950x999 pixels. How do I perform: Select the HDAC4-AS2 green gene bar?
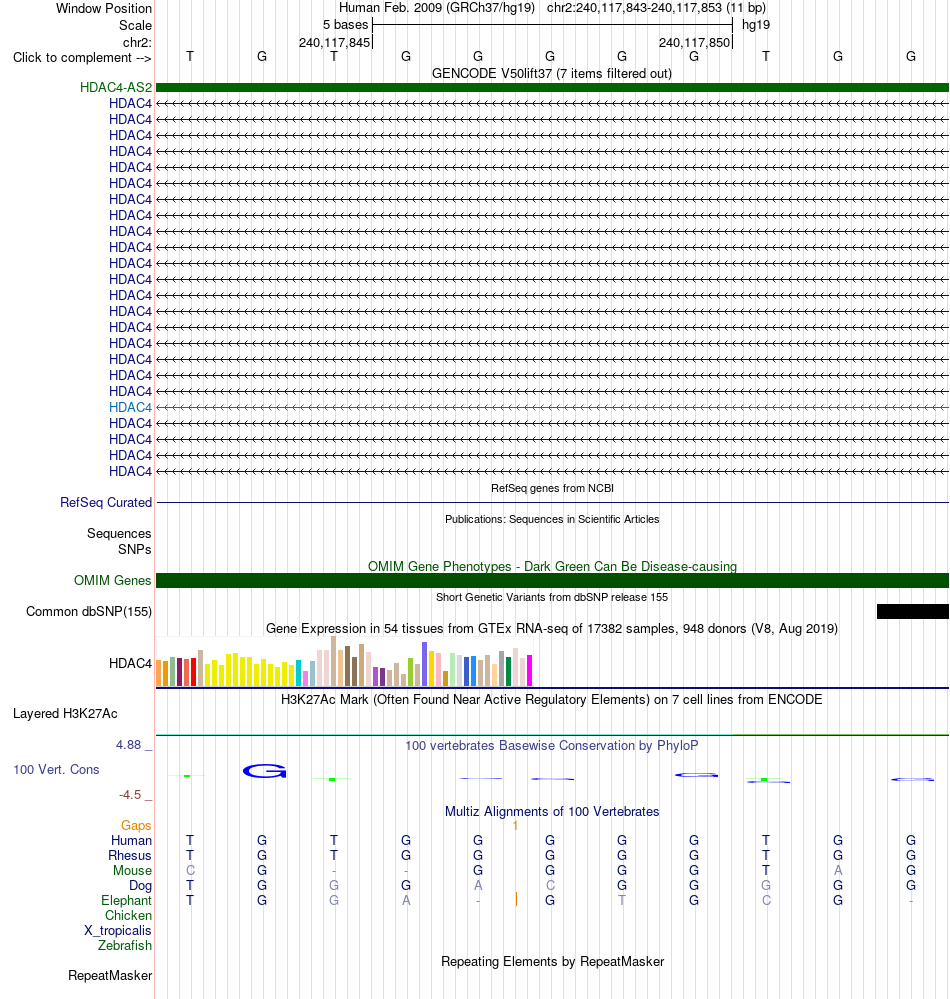click(552, 87)
